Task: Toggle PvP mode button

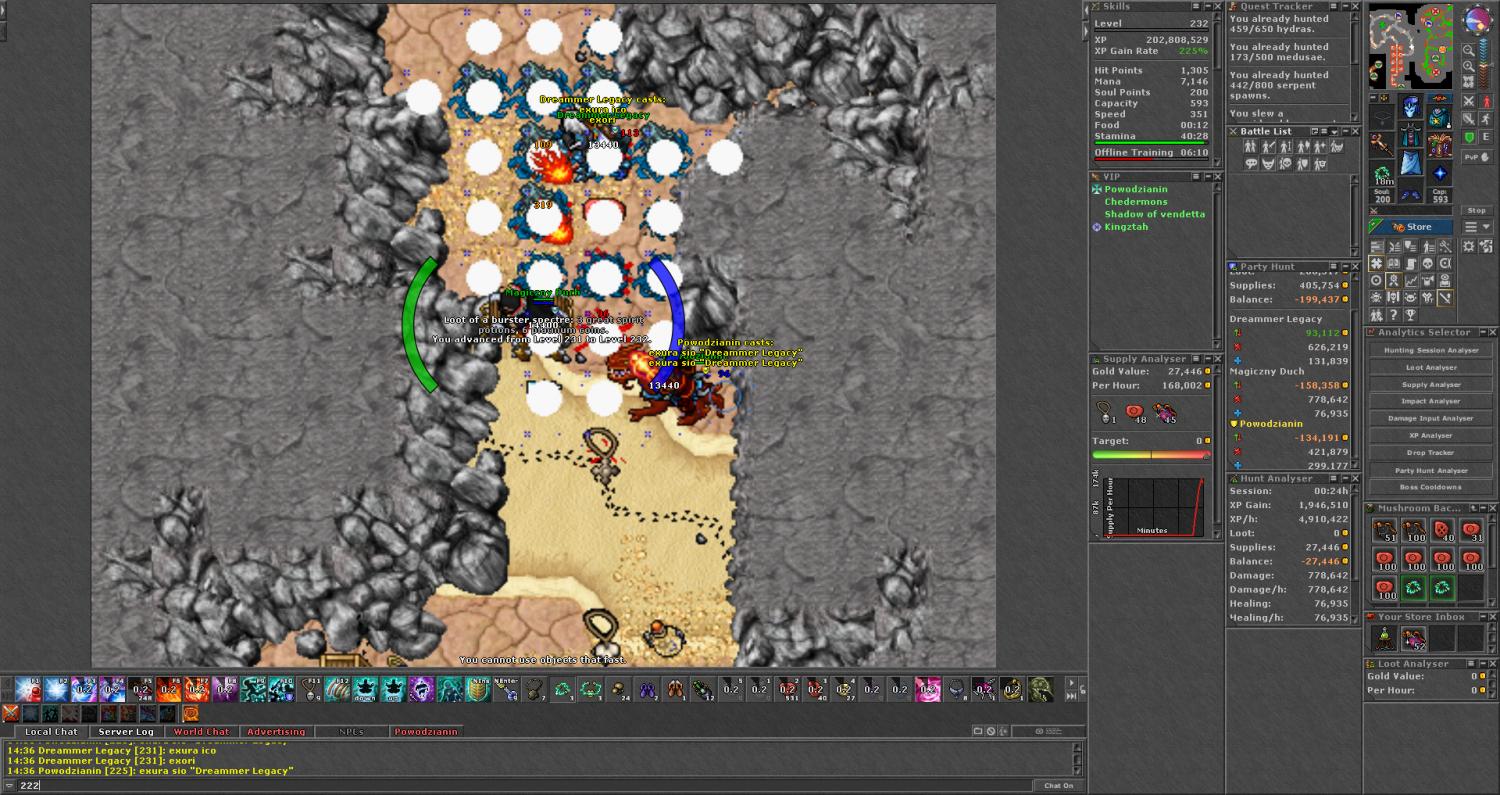Action: pyautogui.click(x=1477, y=157)
